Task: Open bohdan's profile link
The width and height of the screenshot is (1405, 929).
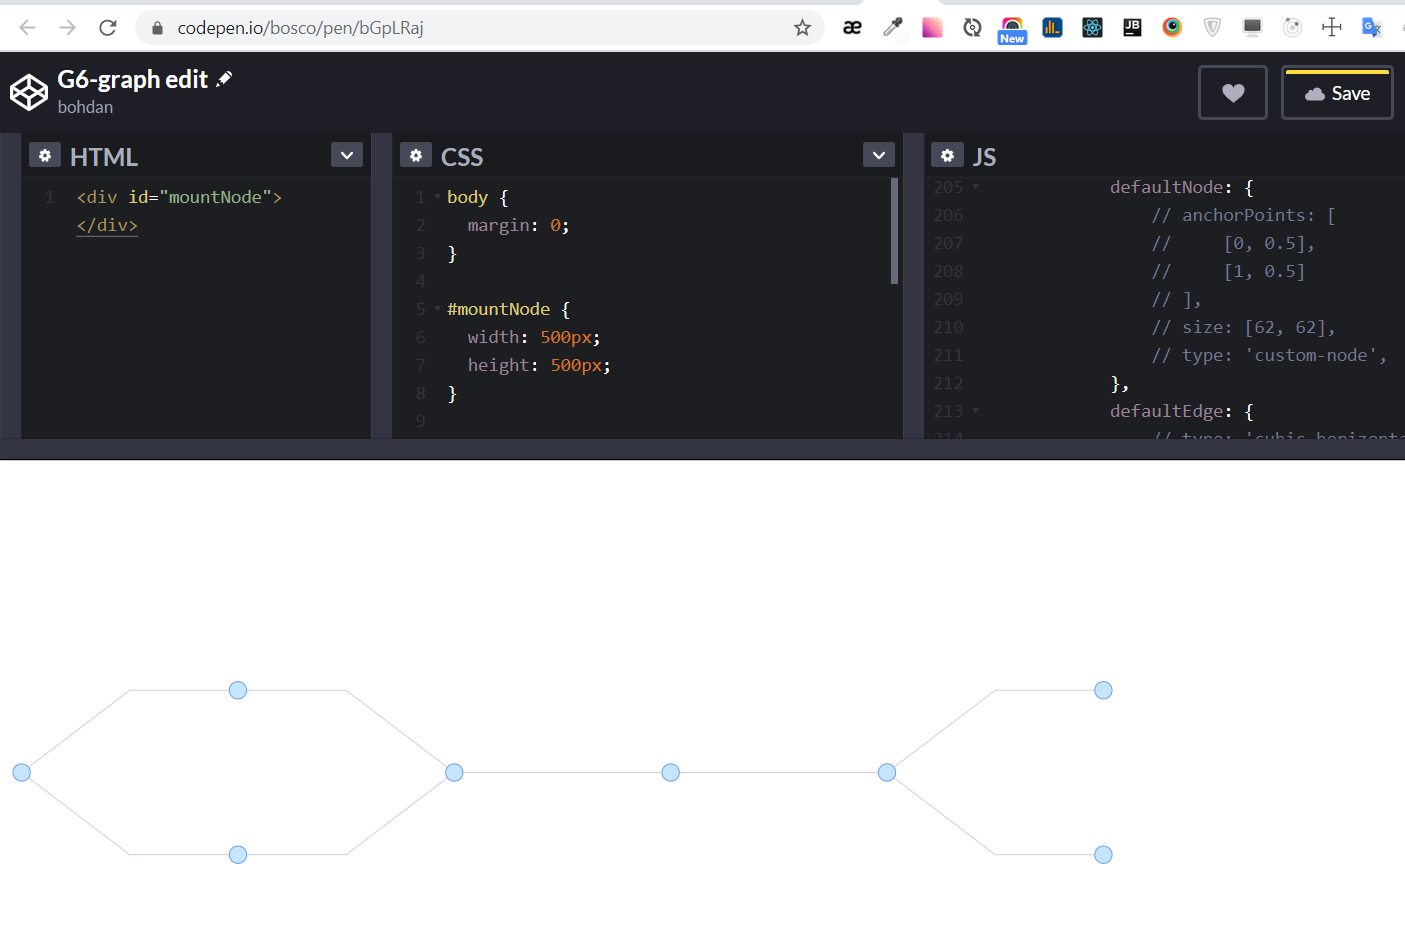Action: [x=85, y=107]
